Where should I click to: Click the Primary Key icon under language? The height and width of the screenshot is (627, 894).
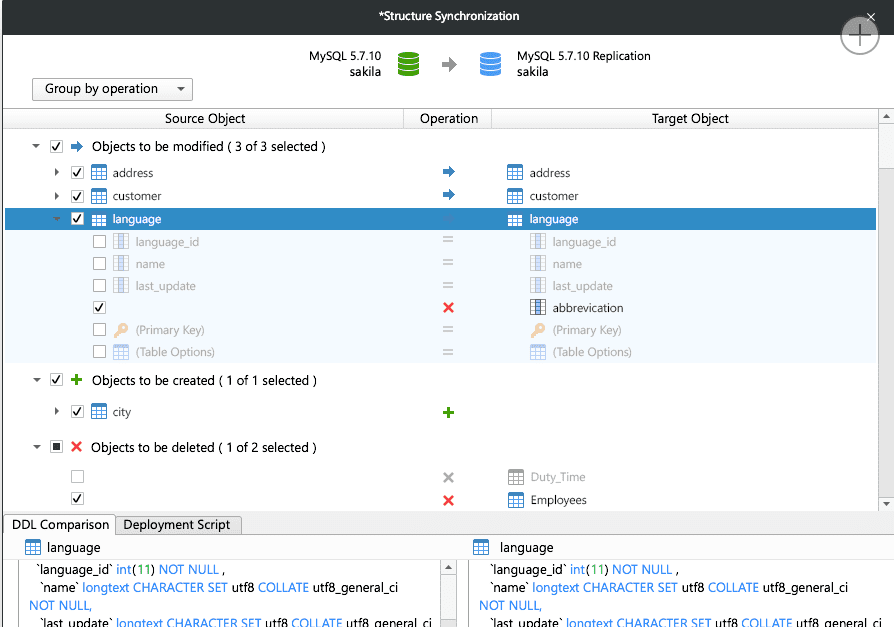pyautogui.click(x=120, y=329)
